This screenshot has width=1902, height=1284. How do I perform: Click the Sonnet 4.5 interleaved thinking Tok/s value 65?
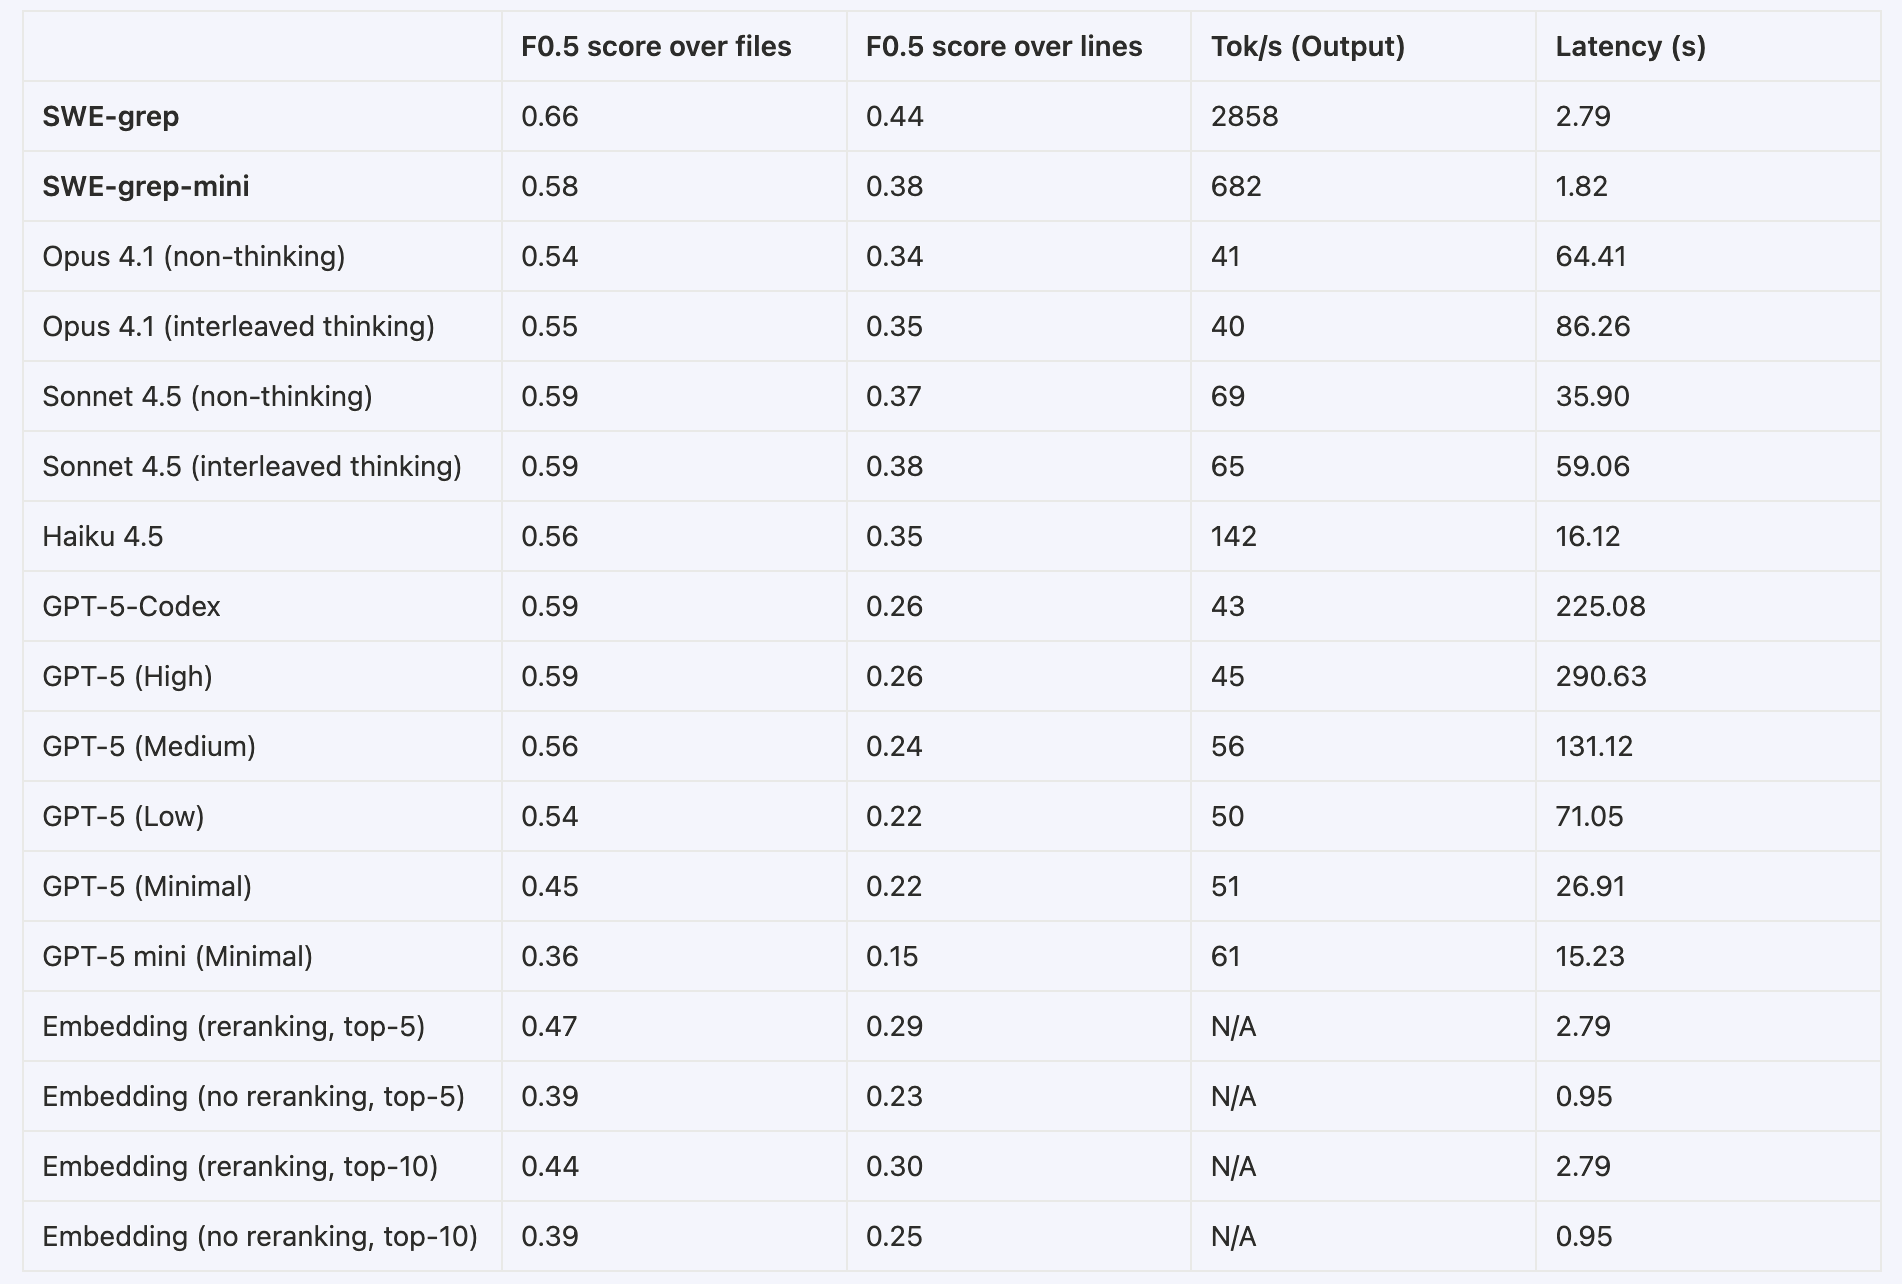coord(1228,467)
